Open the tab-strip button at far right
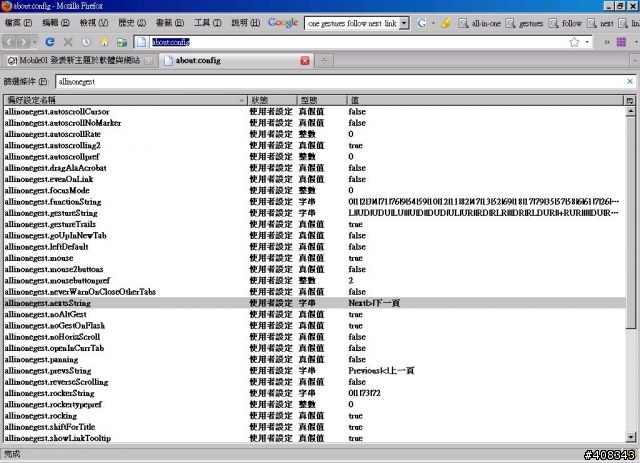This screenshot has height=463, width=640. [x=635, y=61]
